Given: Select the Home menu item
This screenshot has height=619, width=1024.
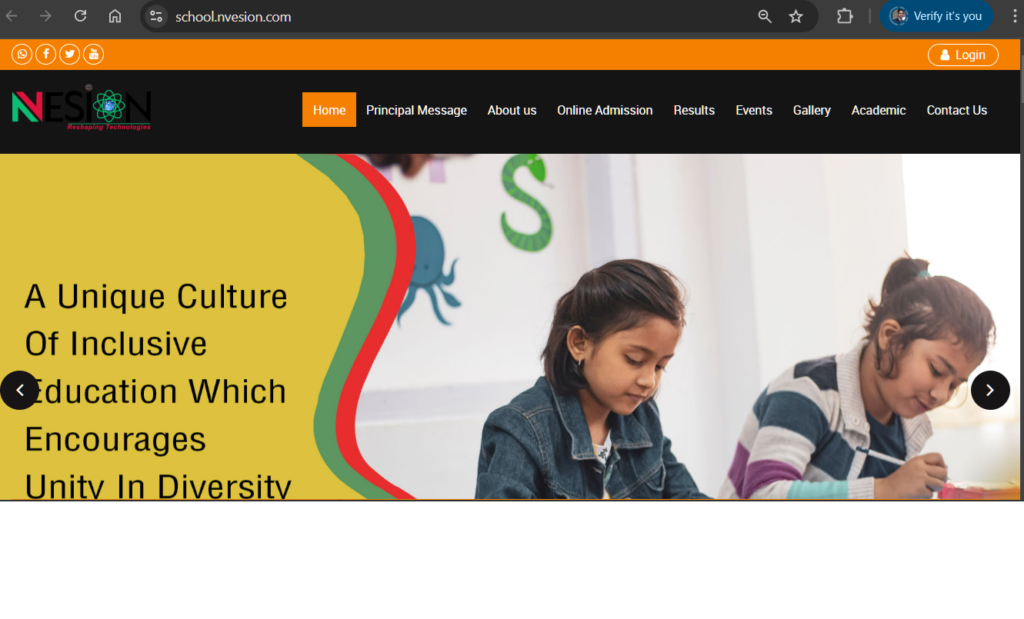Looking at the screenshot, I should pyautogui.click(x=329, y=110).
